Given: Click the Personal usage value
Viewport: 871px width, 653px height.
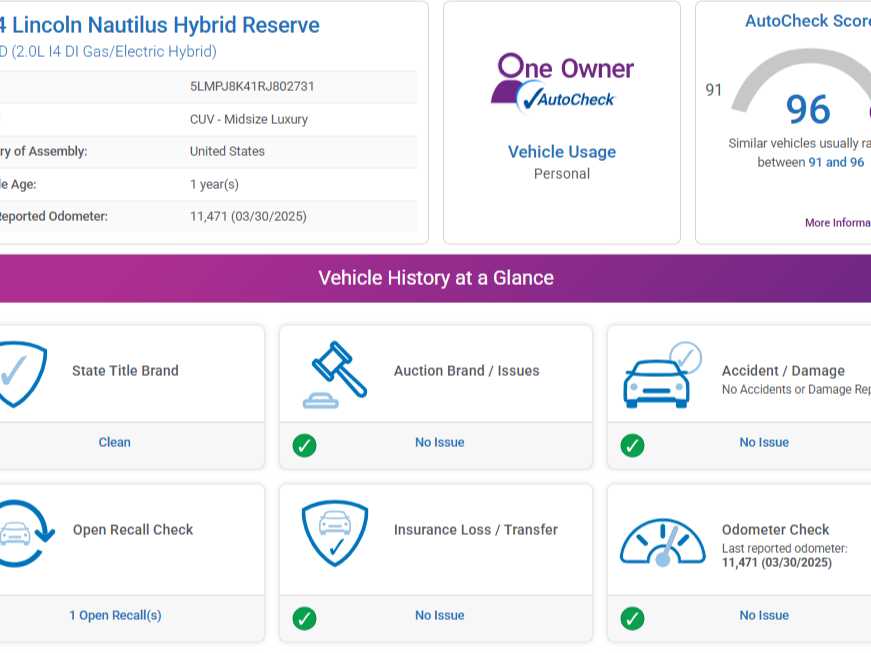Looking at the screenshot, I should coord(562,174).
